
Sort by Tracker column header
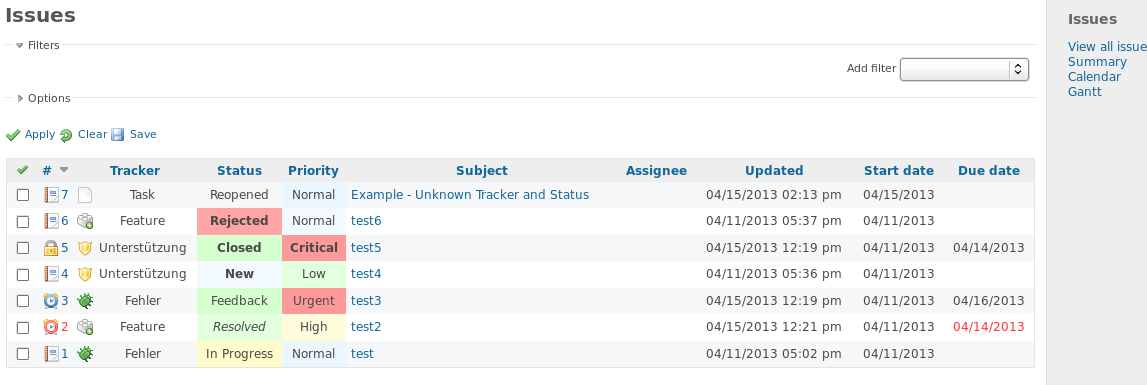pos(135,171)
